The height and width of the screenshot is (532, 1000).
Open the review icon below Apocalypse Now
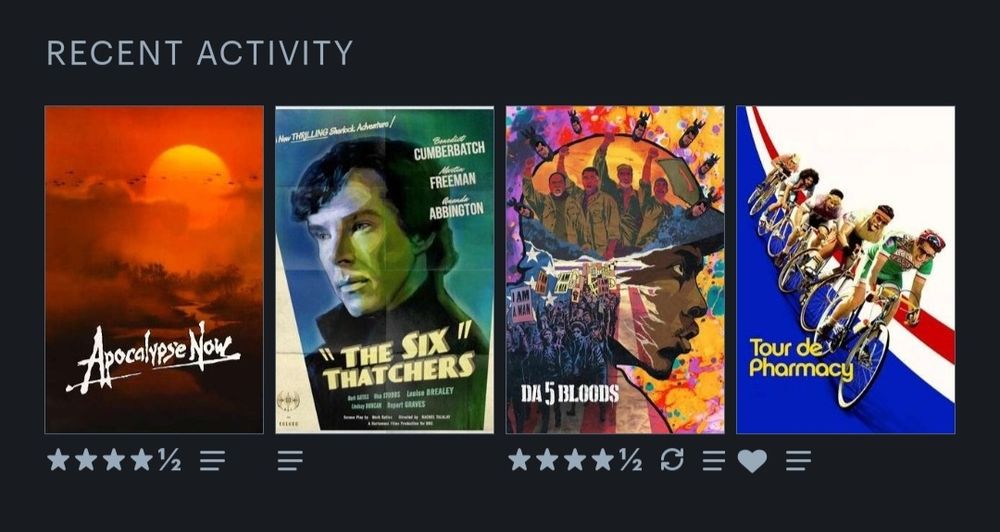coord(212,460)
